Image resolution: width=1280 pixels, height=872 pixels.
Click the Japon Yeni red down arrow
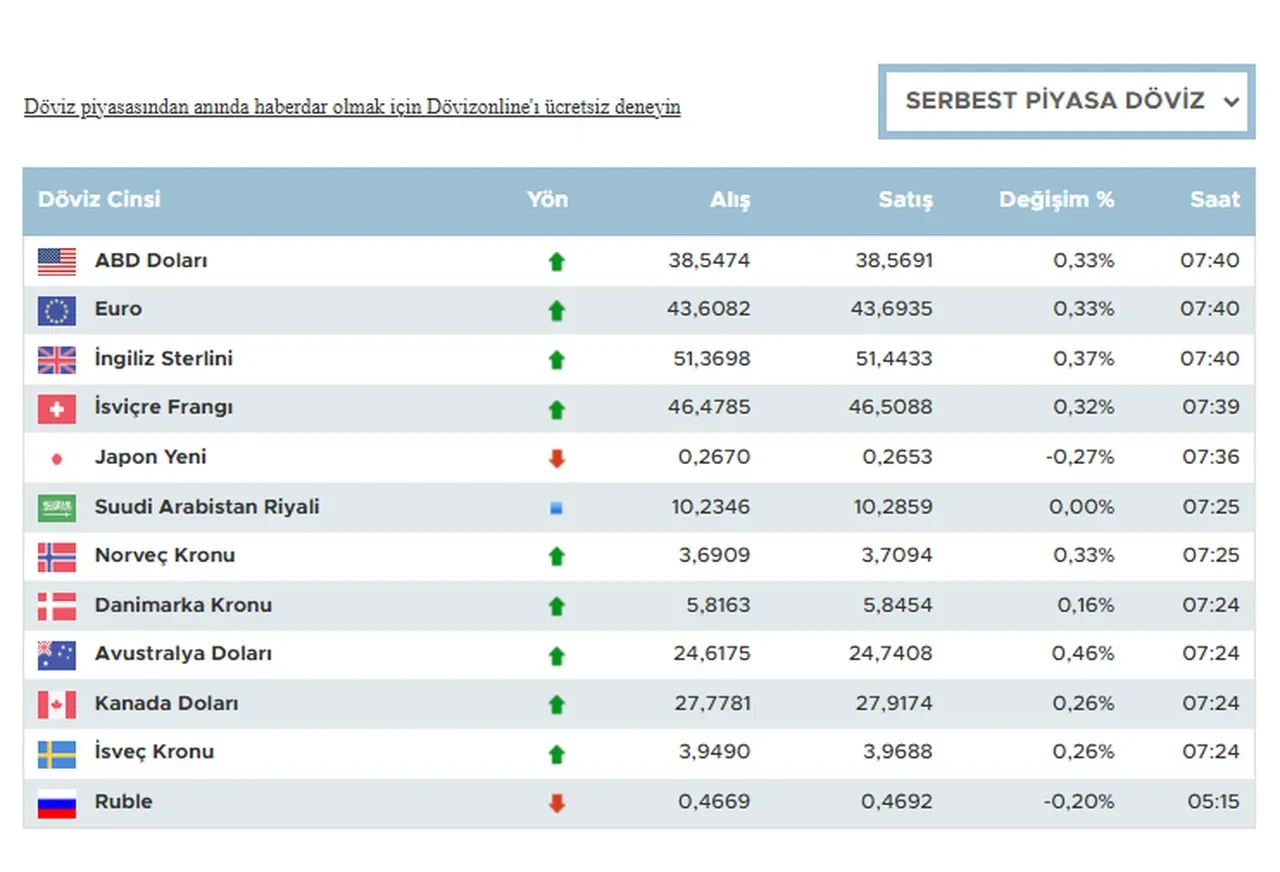pos(557,459)
